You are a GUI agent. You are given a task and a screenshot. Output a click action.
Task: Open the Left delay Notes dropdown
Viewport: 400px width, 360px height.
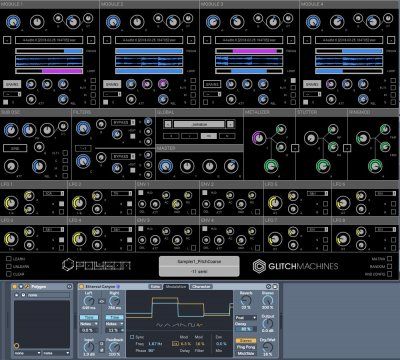coord(89,324)
